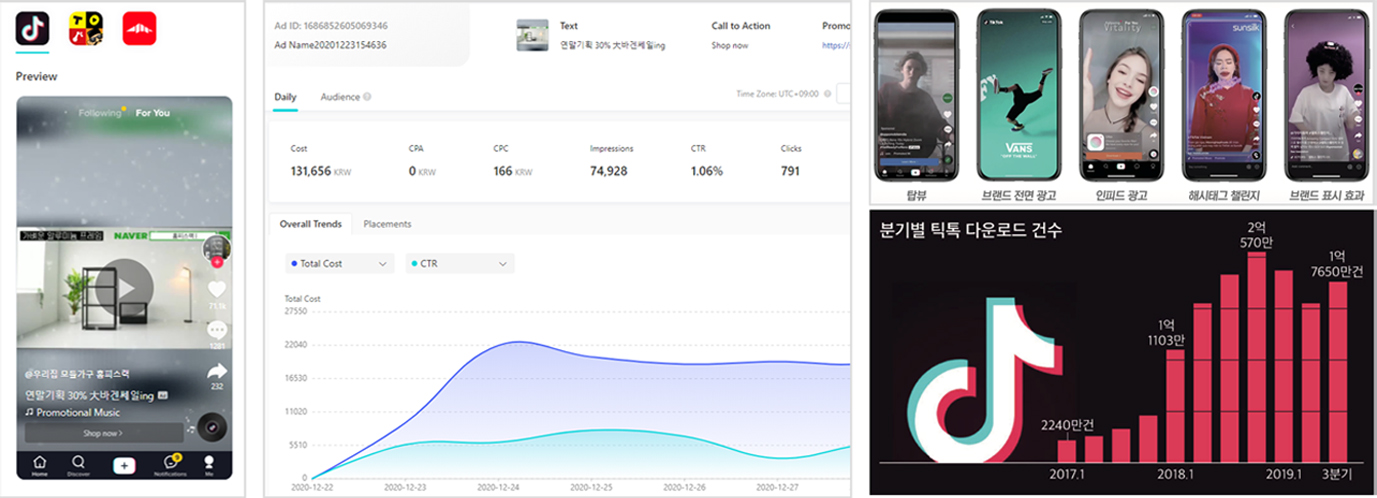Select the red BuzzVideo placement icon

click(x=139, y=30)
